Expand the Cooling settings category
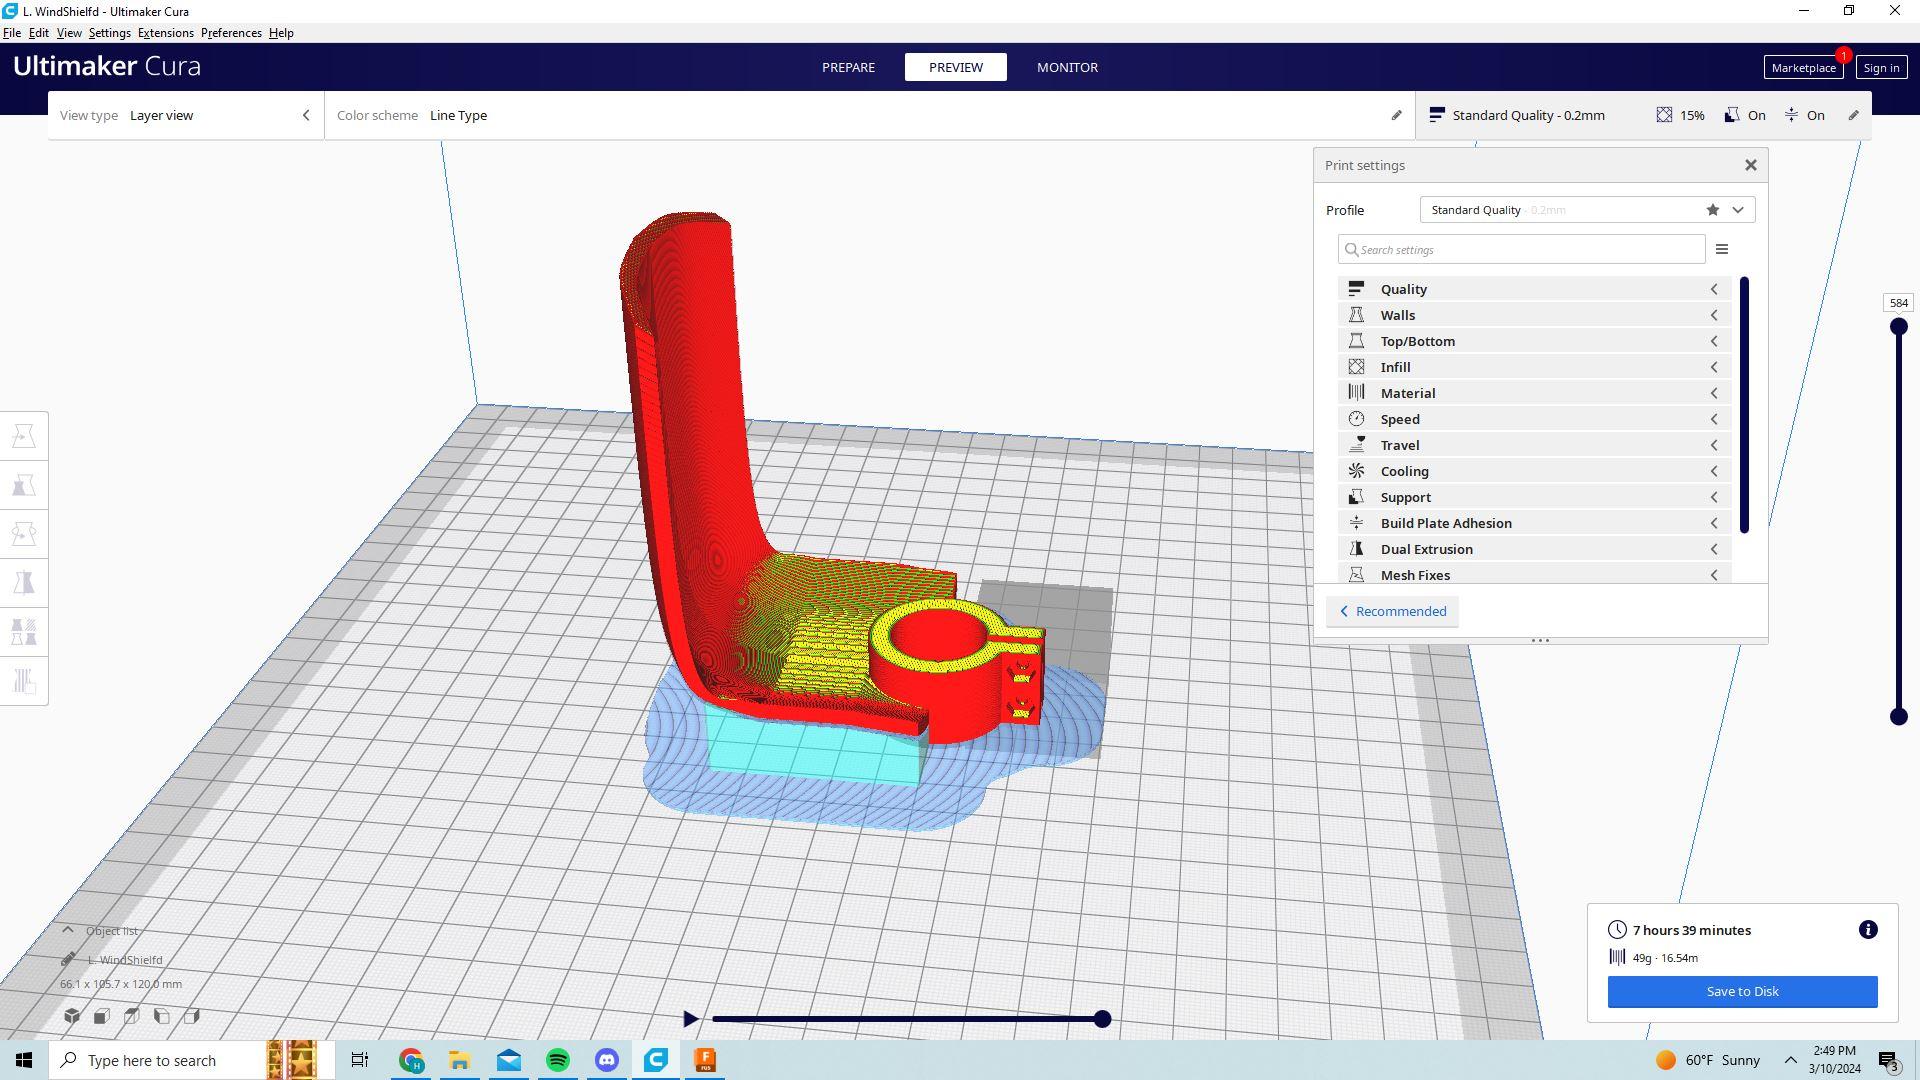 pyautogui.click(x=1534, y=471)
